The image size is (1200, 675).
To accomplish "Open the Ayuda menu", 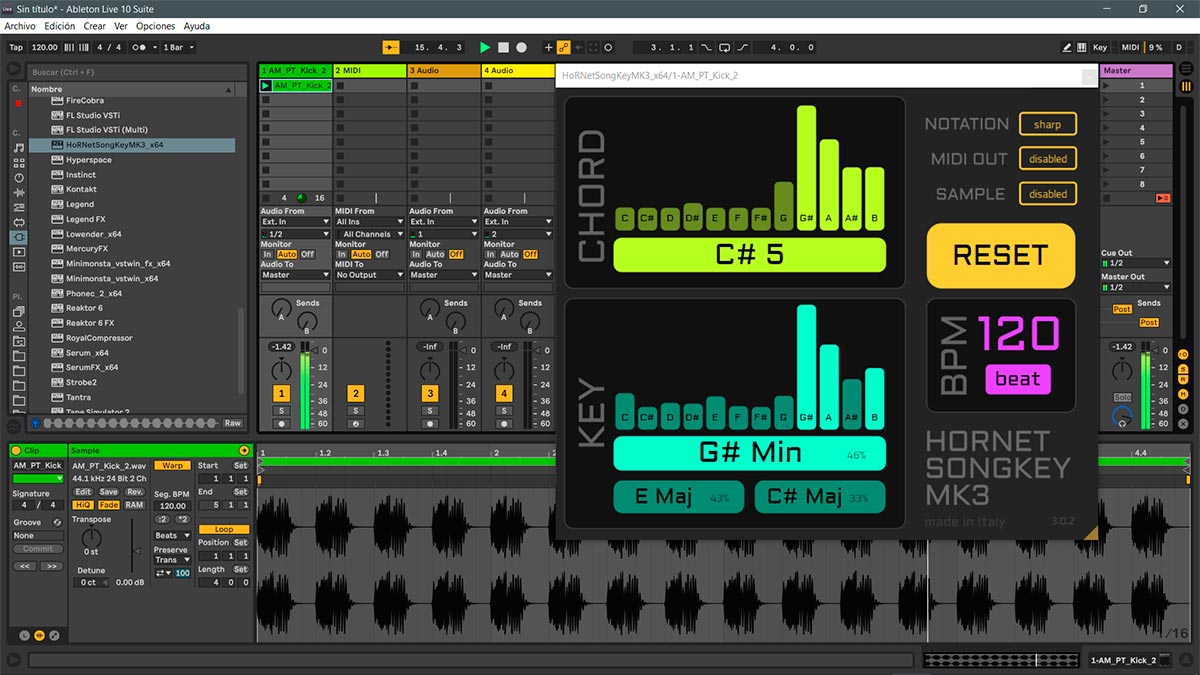I will 197,26.
